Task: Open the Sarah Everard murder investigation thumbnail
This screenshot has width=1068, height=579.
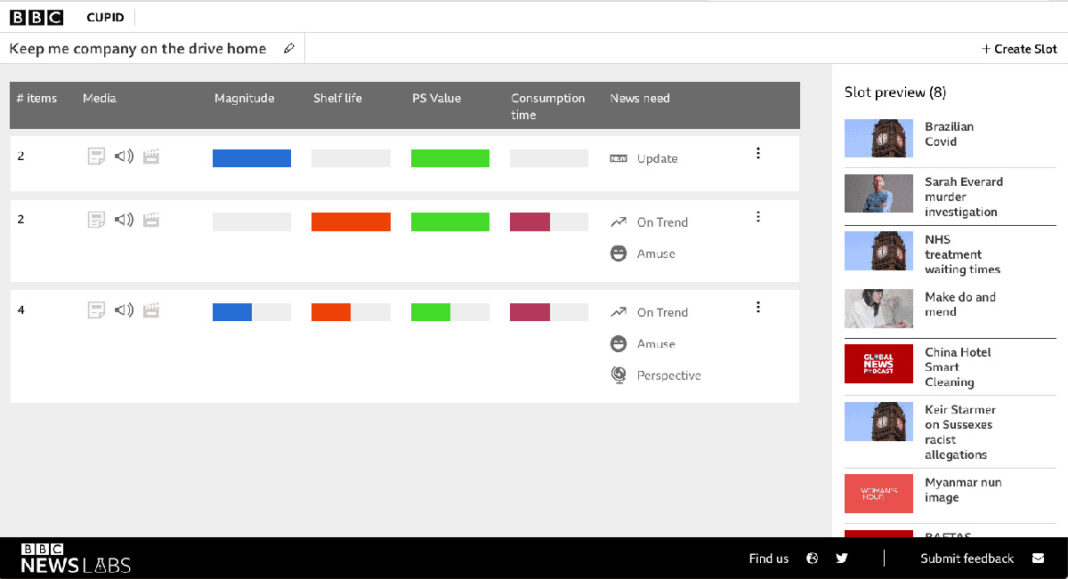Action: [x=878, y=194]
